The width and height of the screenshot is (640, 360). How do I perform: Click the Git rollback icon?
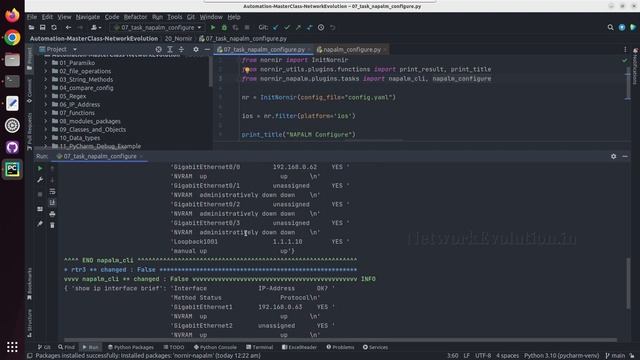tap(333, 27)
